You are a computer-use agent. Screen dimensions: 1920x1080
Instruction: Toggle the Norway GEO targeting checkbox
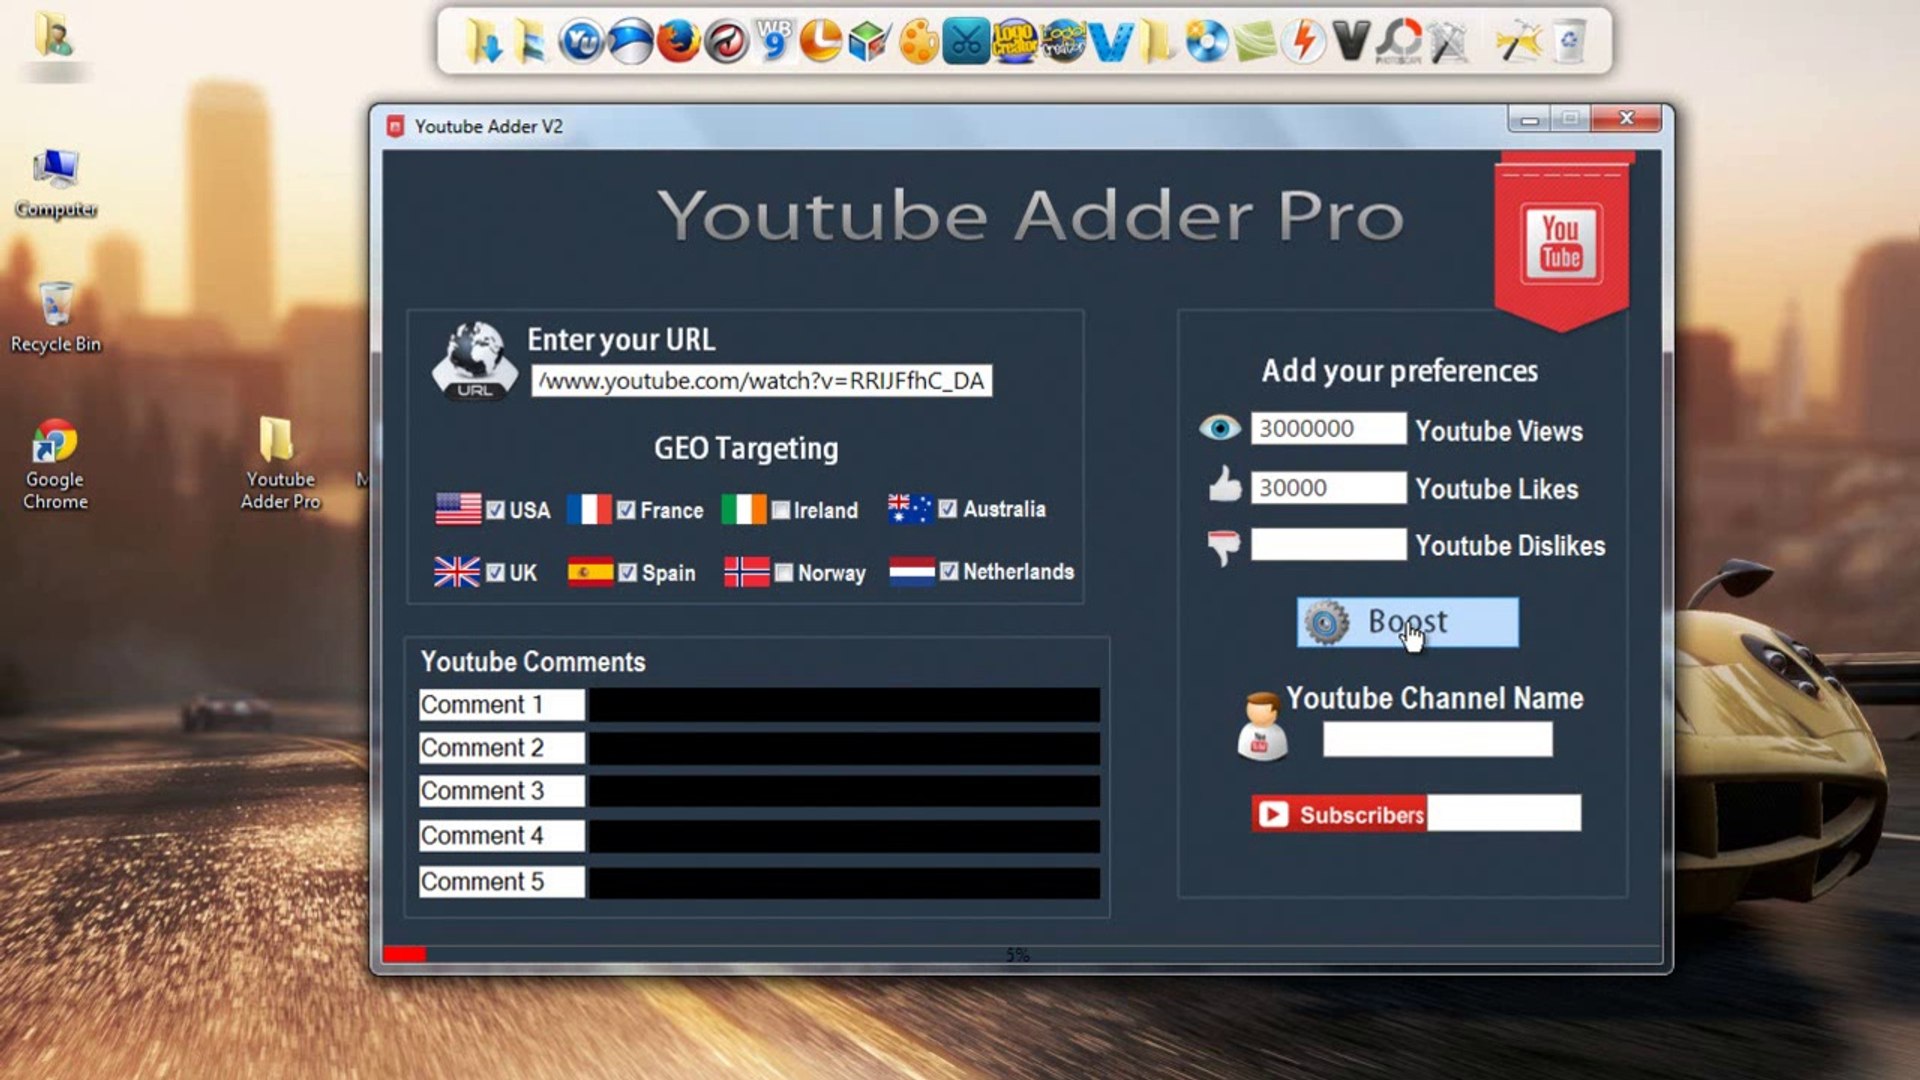pos(783,570)
